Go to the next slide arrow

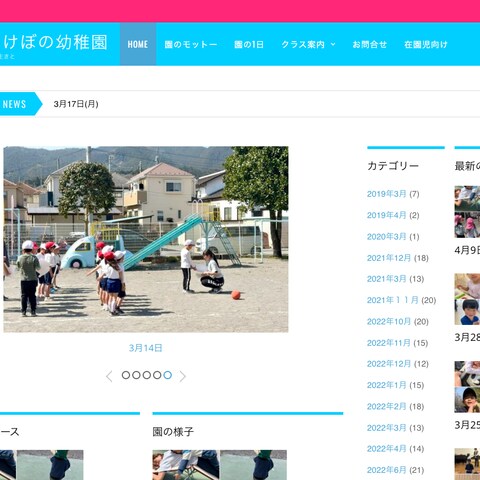182,376
